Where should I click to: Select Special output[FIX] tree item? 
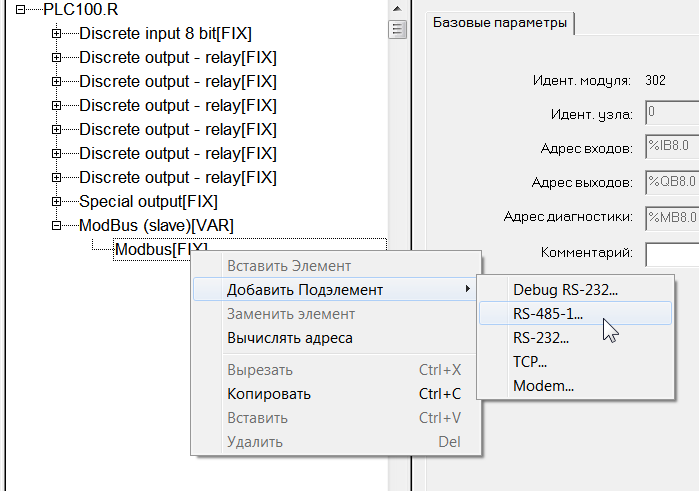[141, 201]
